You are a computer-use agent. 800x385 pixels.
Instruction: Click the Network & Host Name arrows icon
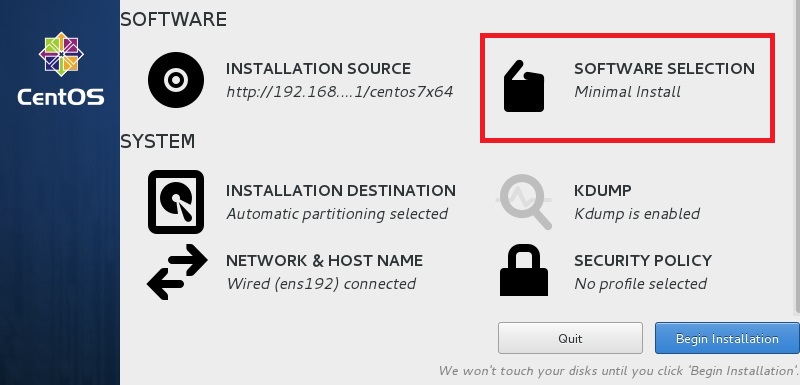tap(177, 272)
